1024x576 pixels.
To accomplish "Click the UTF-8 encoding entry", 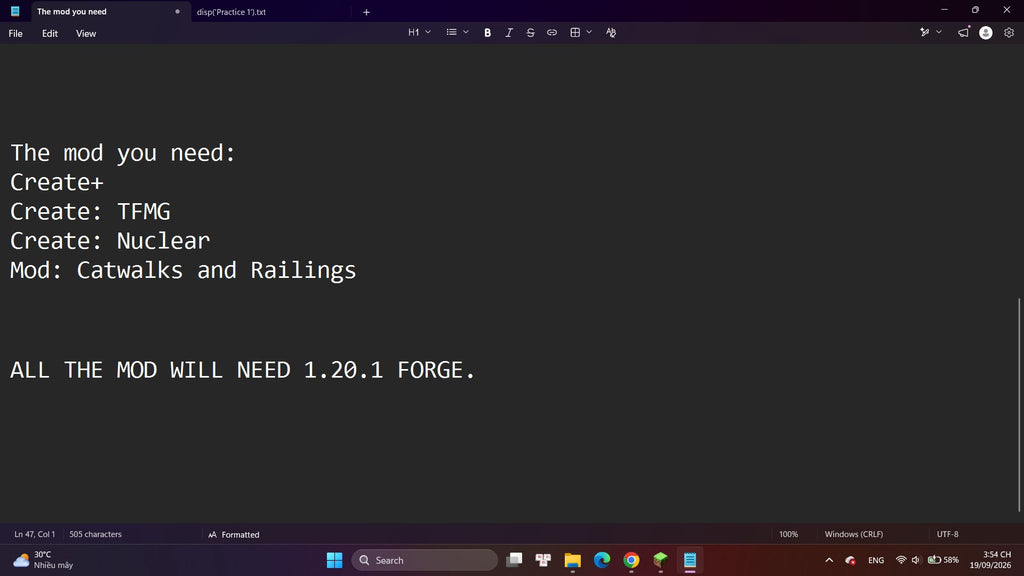I will 948,534.
